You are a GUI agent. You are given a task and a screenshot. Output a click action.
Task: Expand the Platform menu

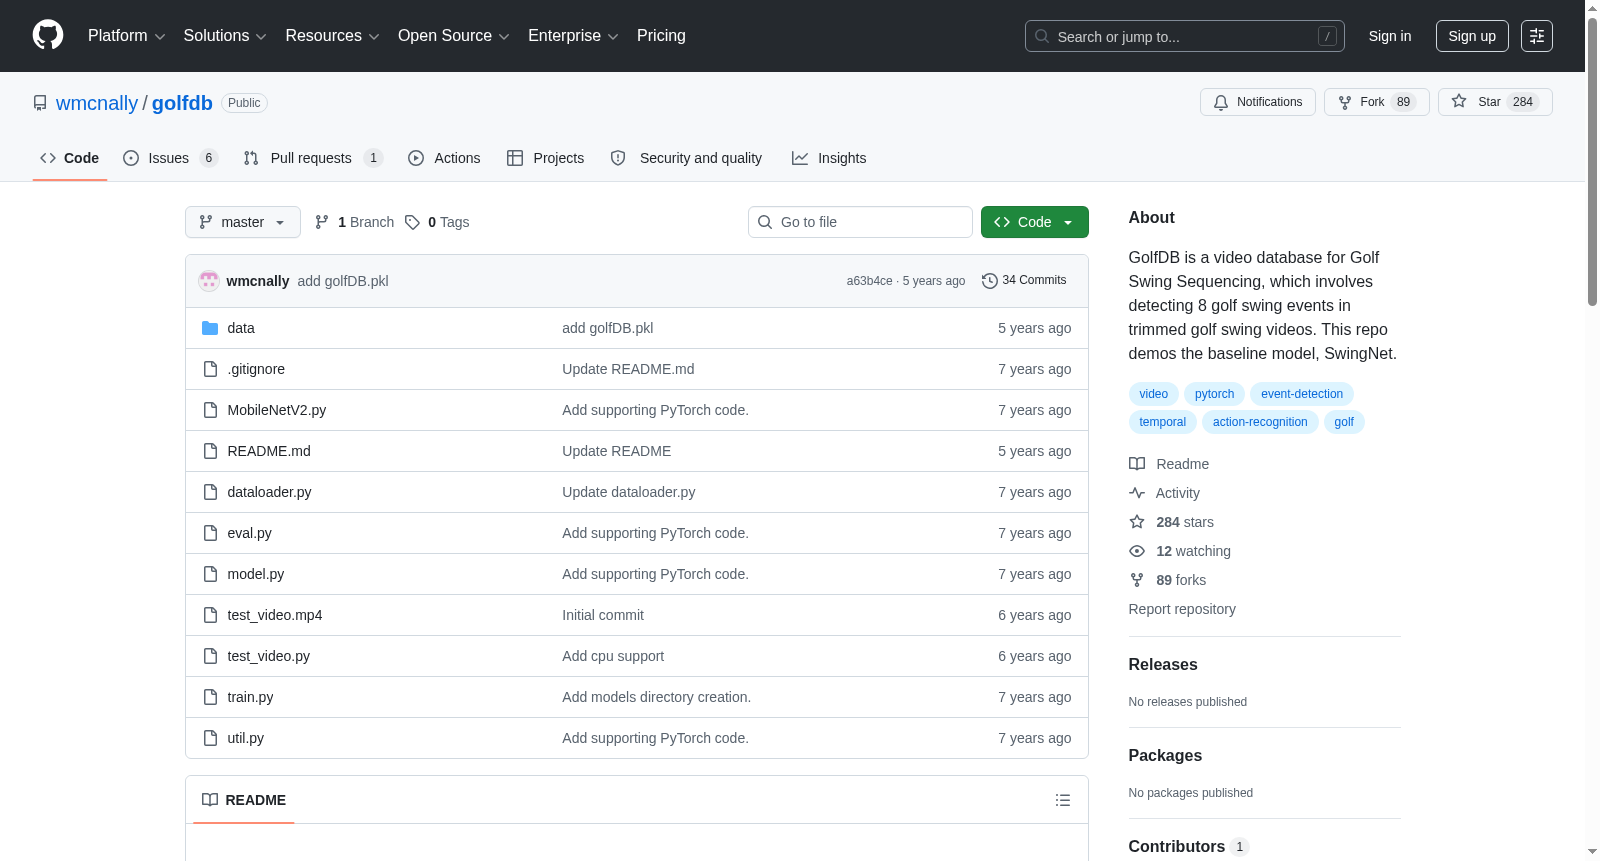coord(126,36)
